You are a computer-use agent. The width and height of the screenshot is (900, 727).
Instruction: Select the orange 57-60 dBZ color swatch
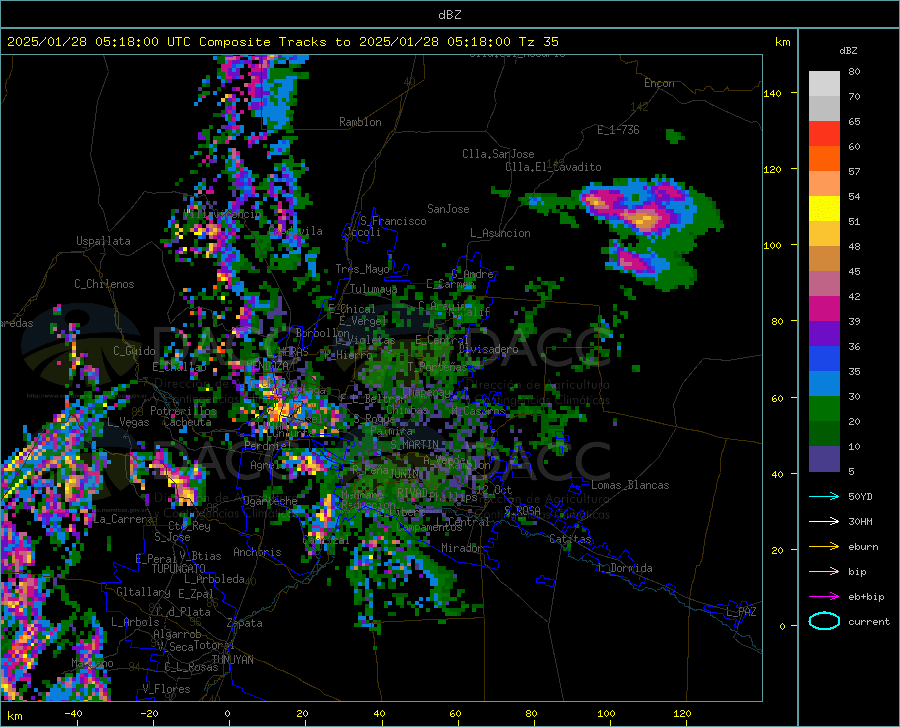pos(824,159)
